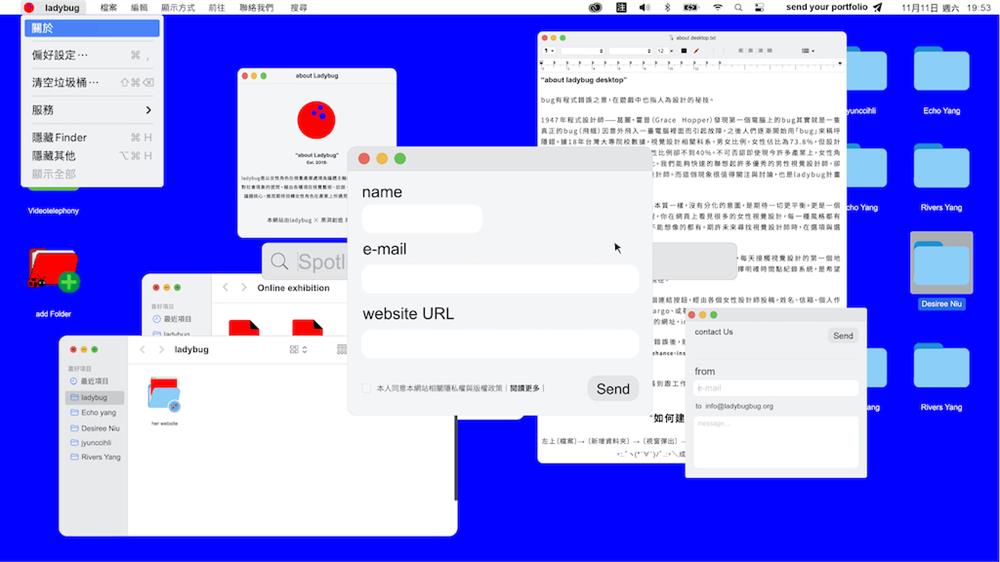The height and width of the screenshot is (562, 1000).
Task: Click Send in the contact Us window
Action: [842, 336]
